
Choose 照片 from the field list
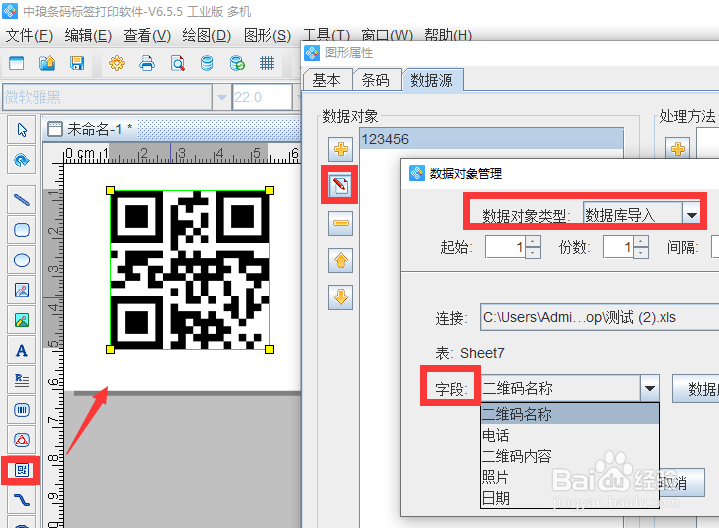point(570,477)
